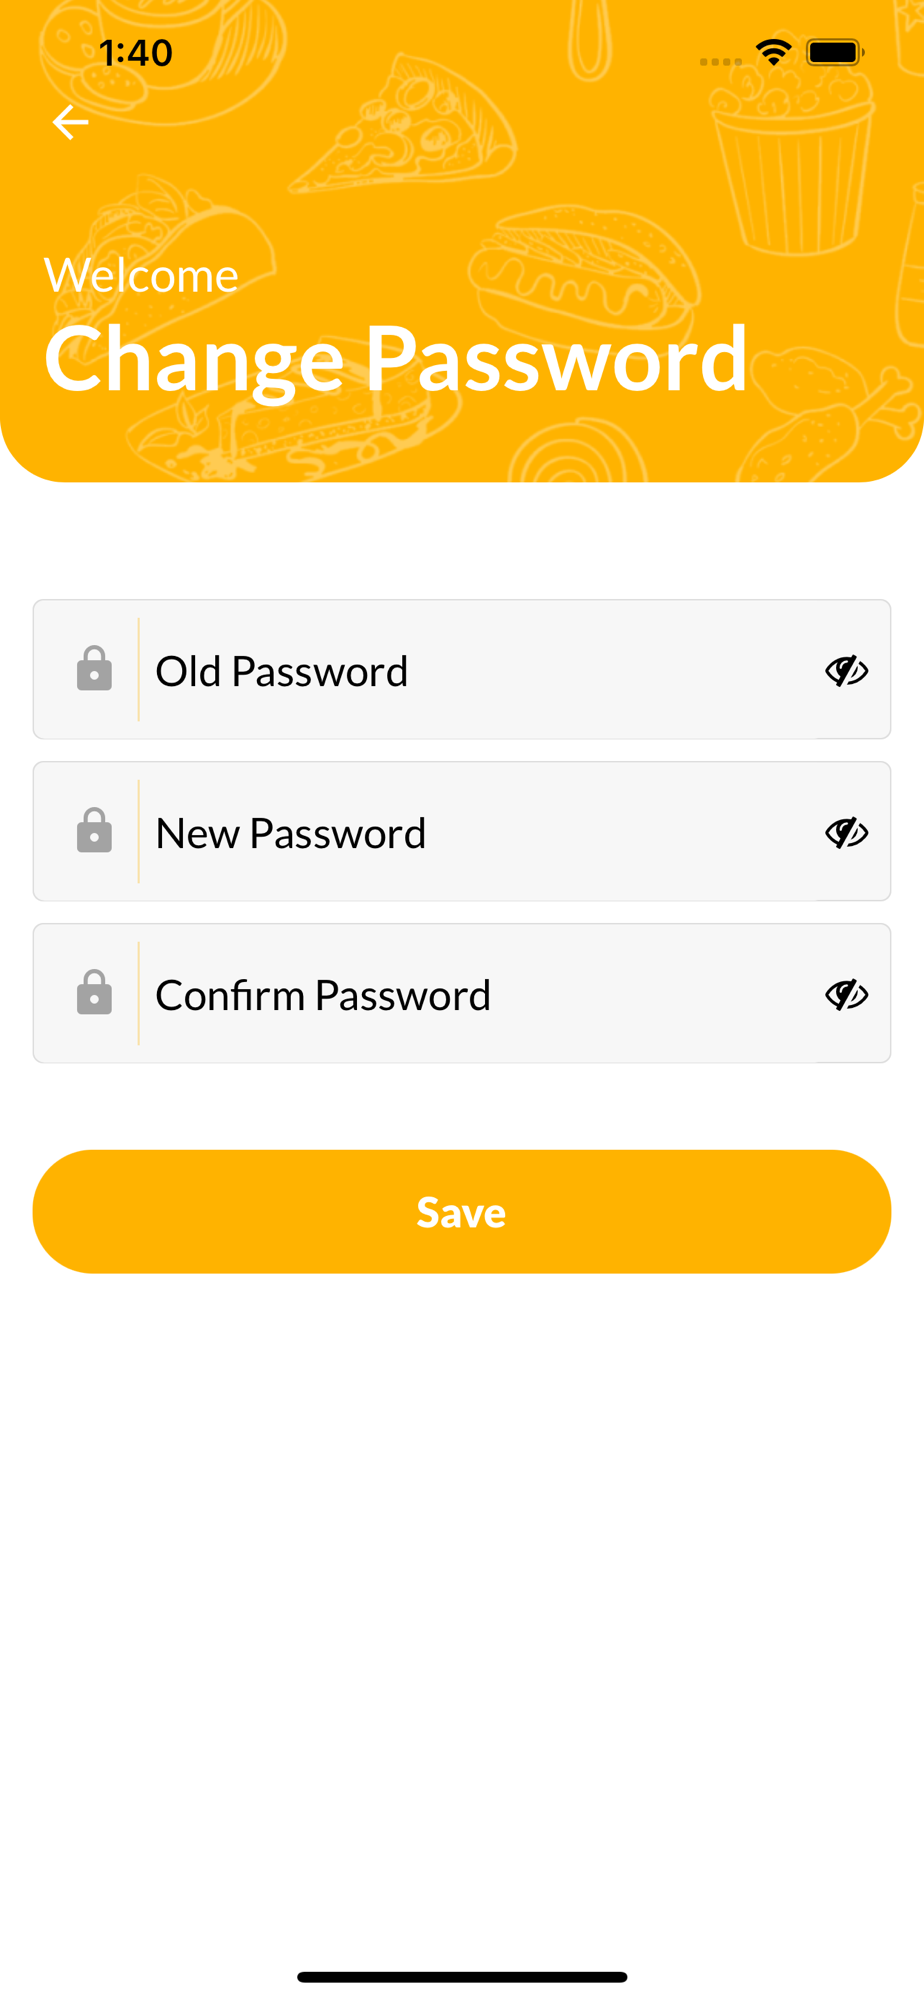Tap the Change Password heading
This screenshot has width=924, height=2000.
pos(396,360)
